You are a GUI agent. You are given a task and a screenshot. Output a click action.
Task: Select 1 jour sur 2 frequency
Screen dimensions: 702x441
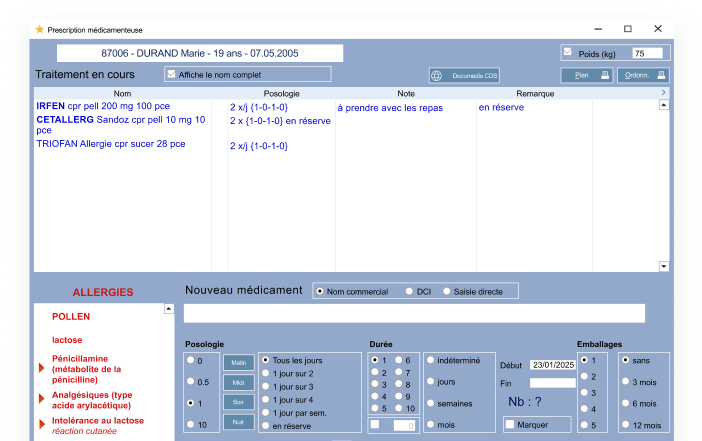point(266,373)
